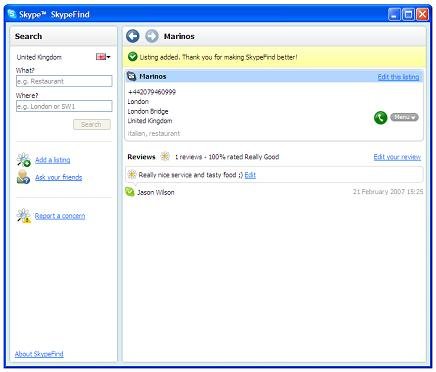This screenshot has width=436, height=372.
Task: Click the Where? location field
Action: pyautogui.click(x=64, y=106)
